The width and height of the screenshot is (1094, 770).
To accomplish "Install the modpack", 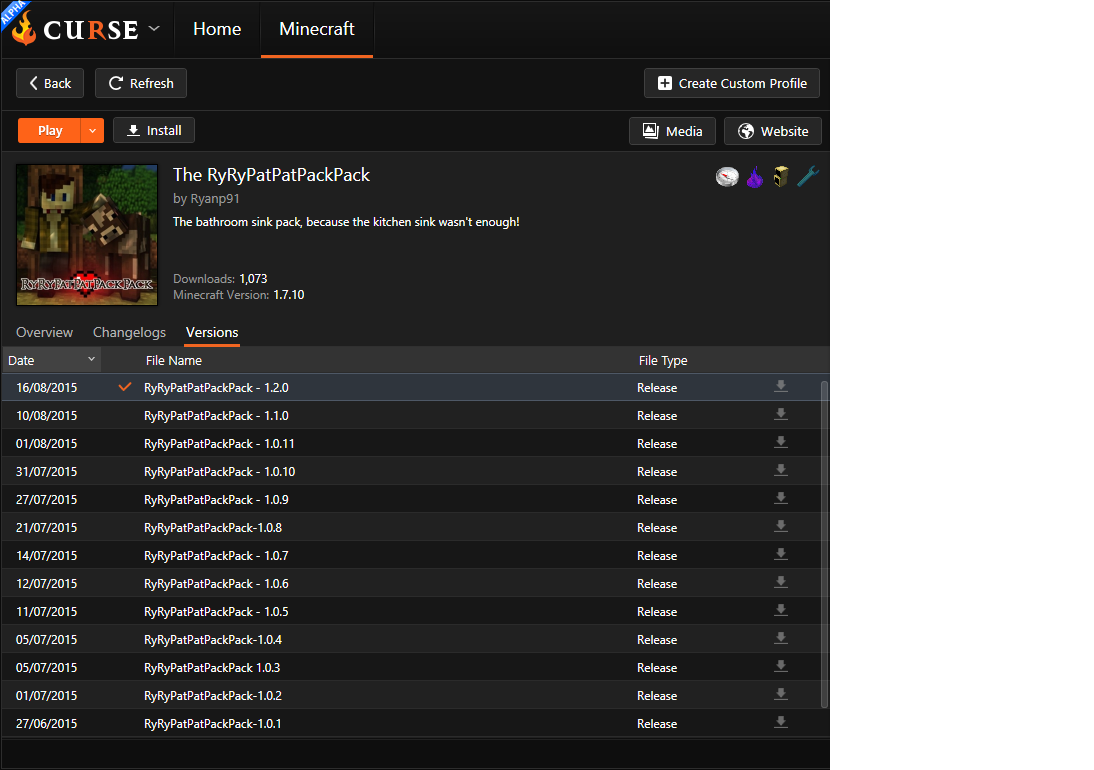I will point(153,130).
